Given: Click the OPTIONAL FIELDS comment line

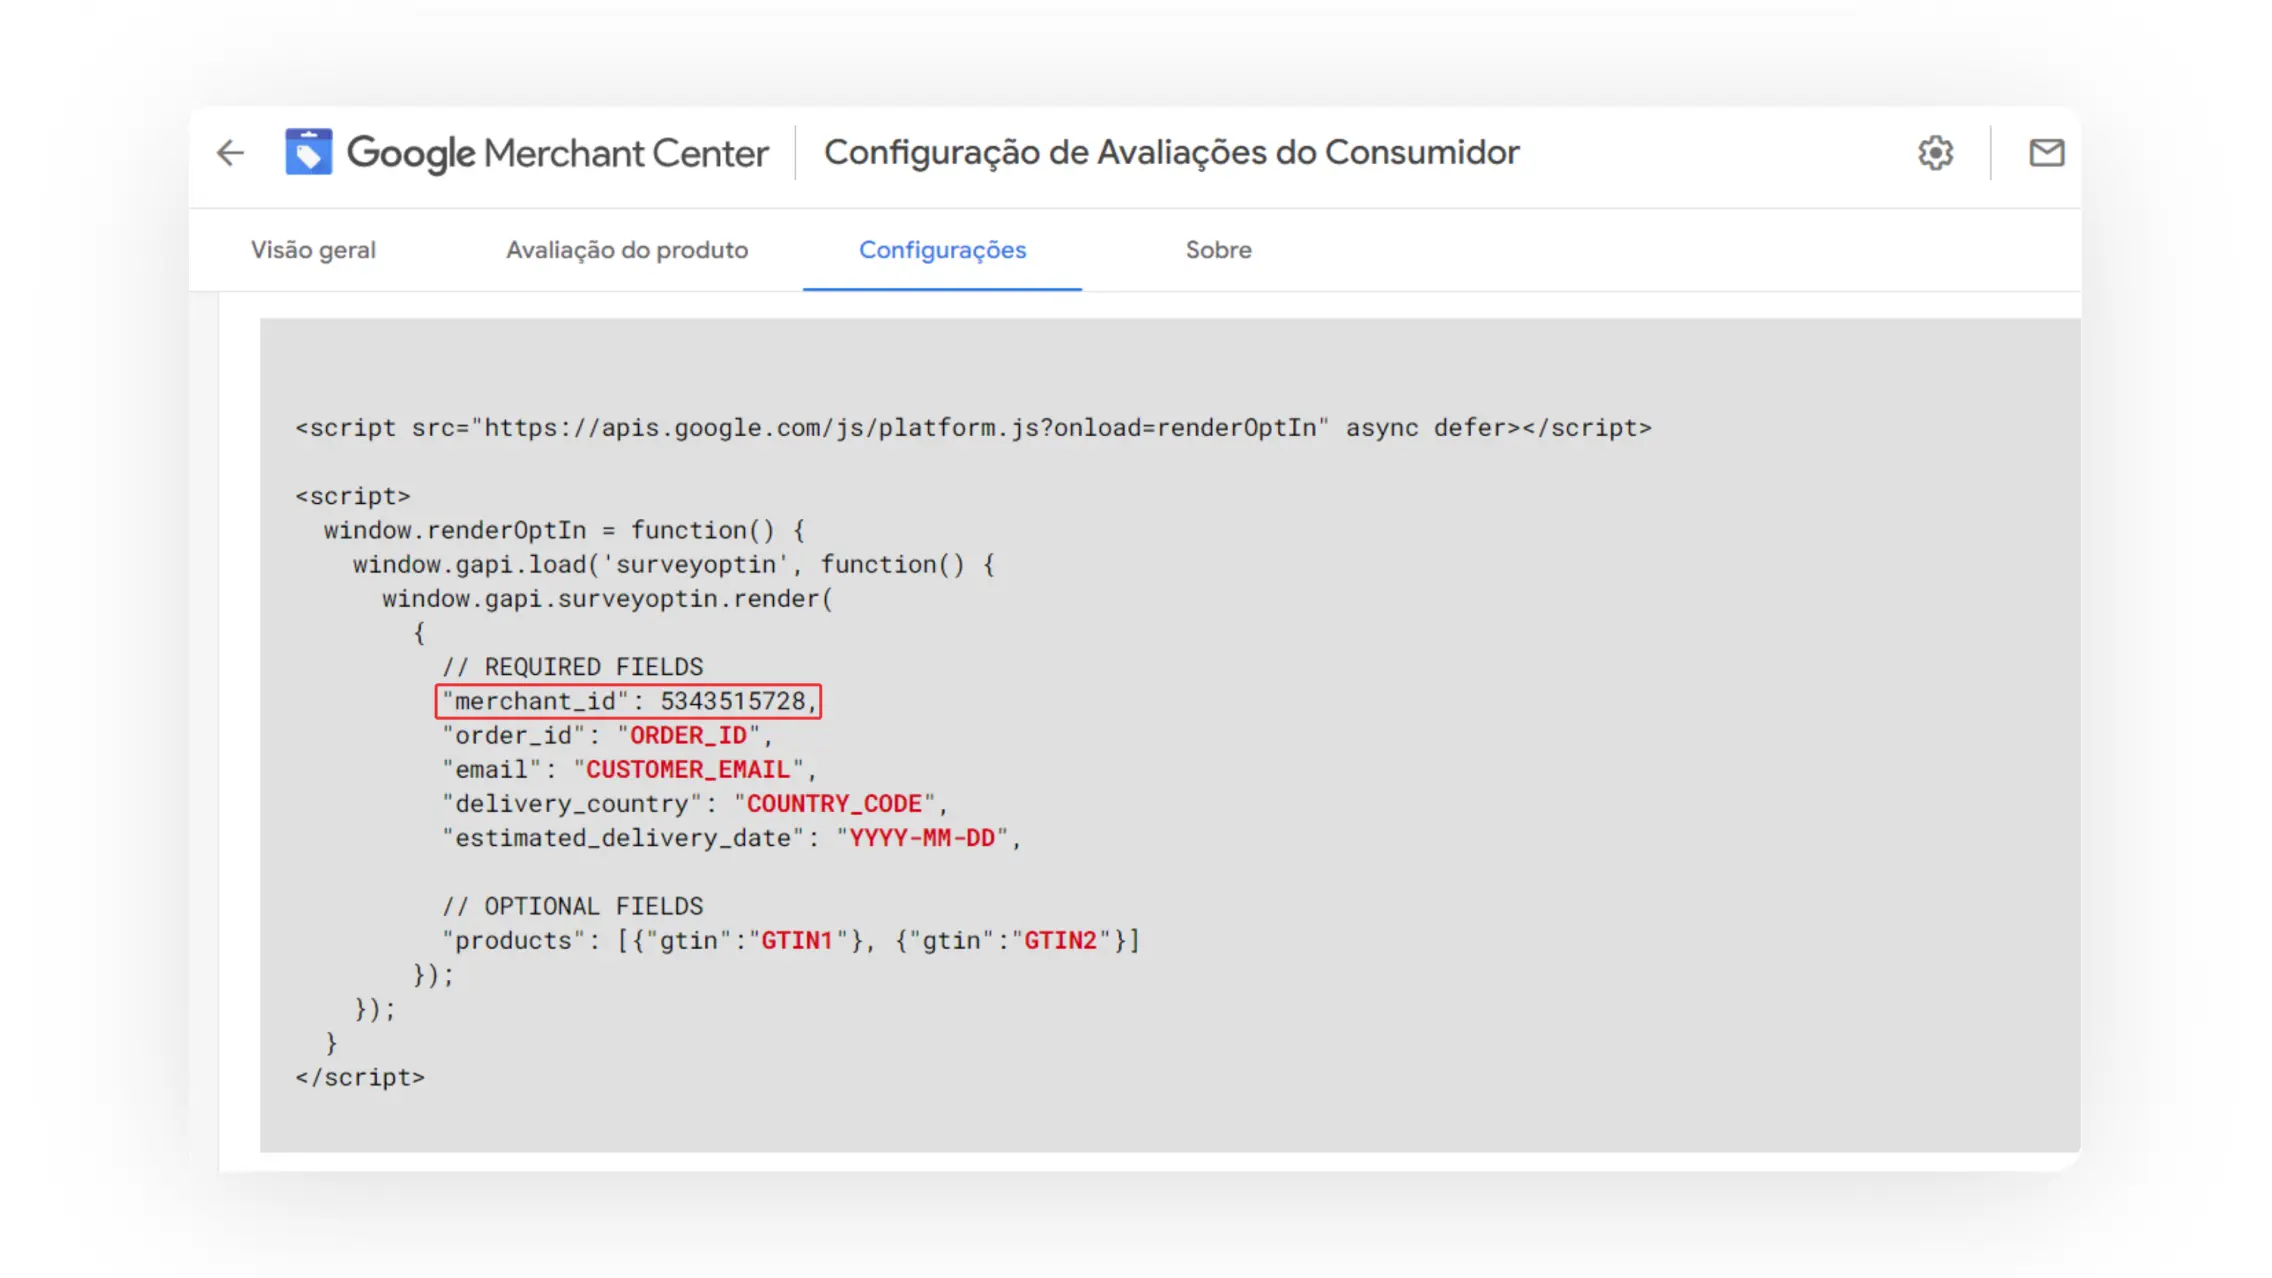Looking at the screenshot, I should 573,907.
